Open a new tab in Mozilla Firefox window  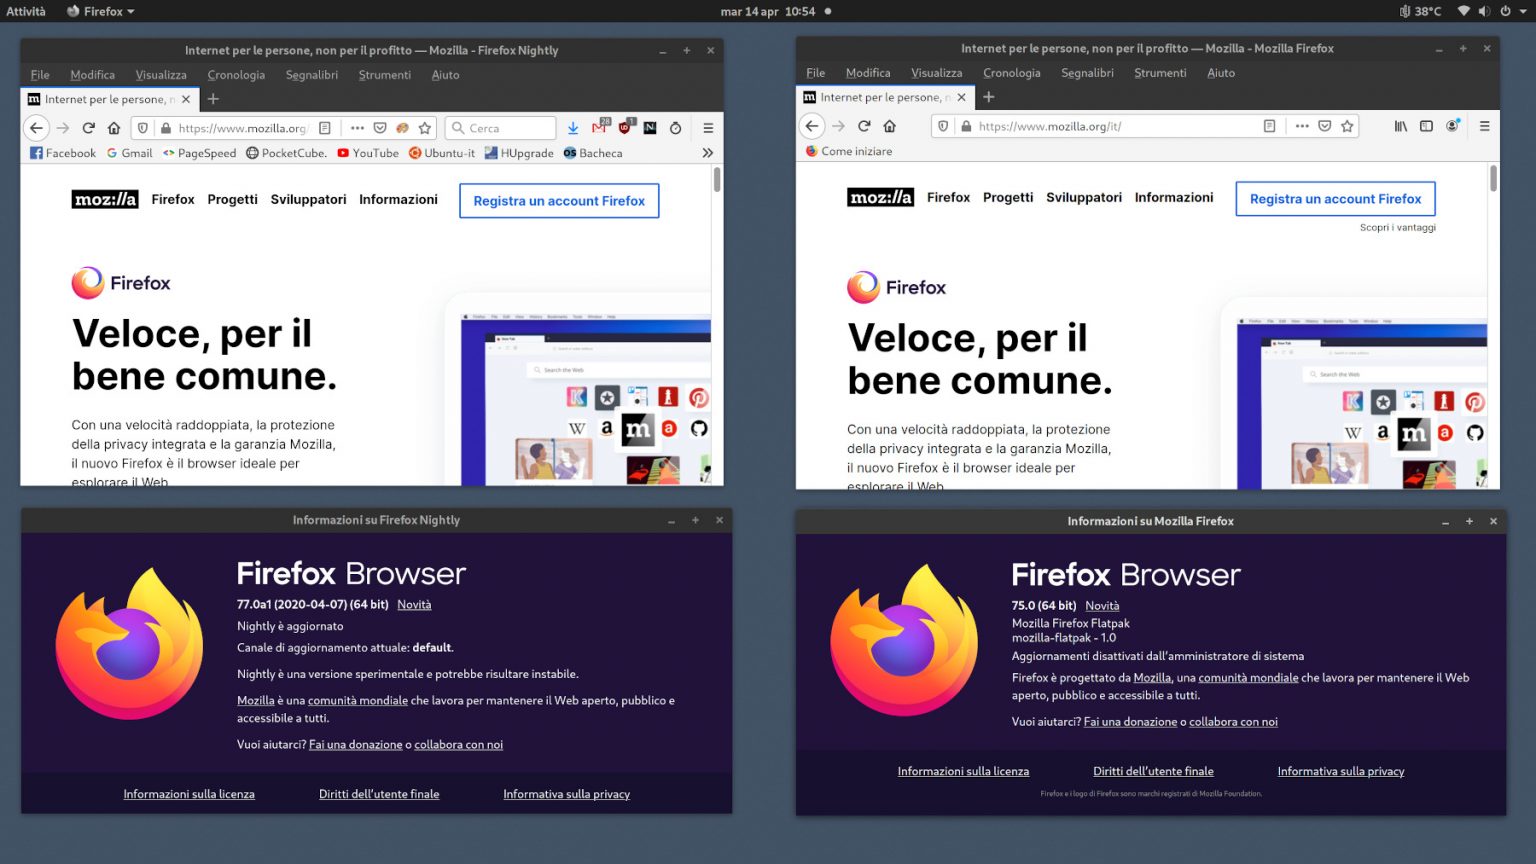tap(989, 97)
